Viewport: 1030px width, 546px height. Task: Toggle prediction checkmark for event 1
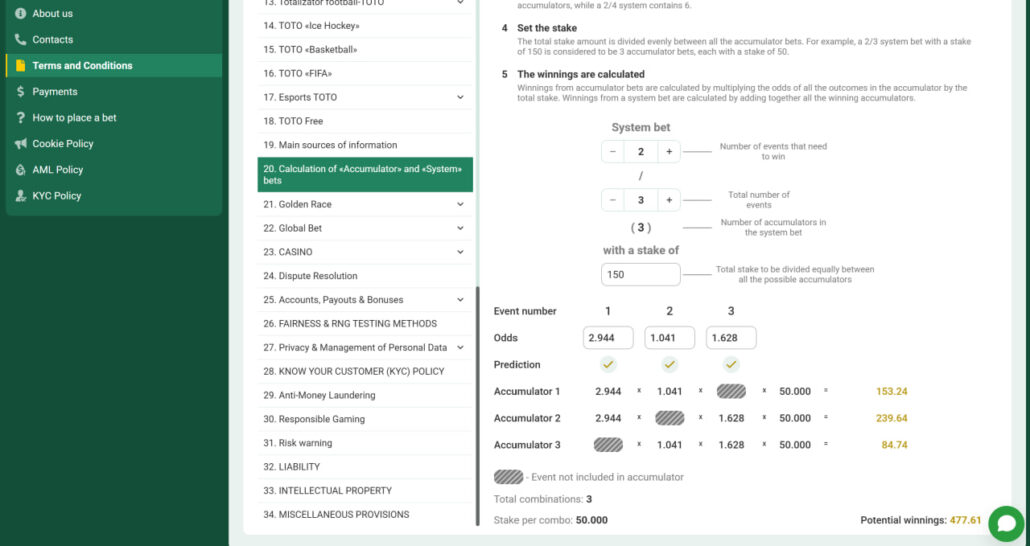pyautogui.click(x=608, y=365)
